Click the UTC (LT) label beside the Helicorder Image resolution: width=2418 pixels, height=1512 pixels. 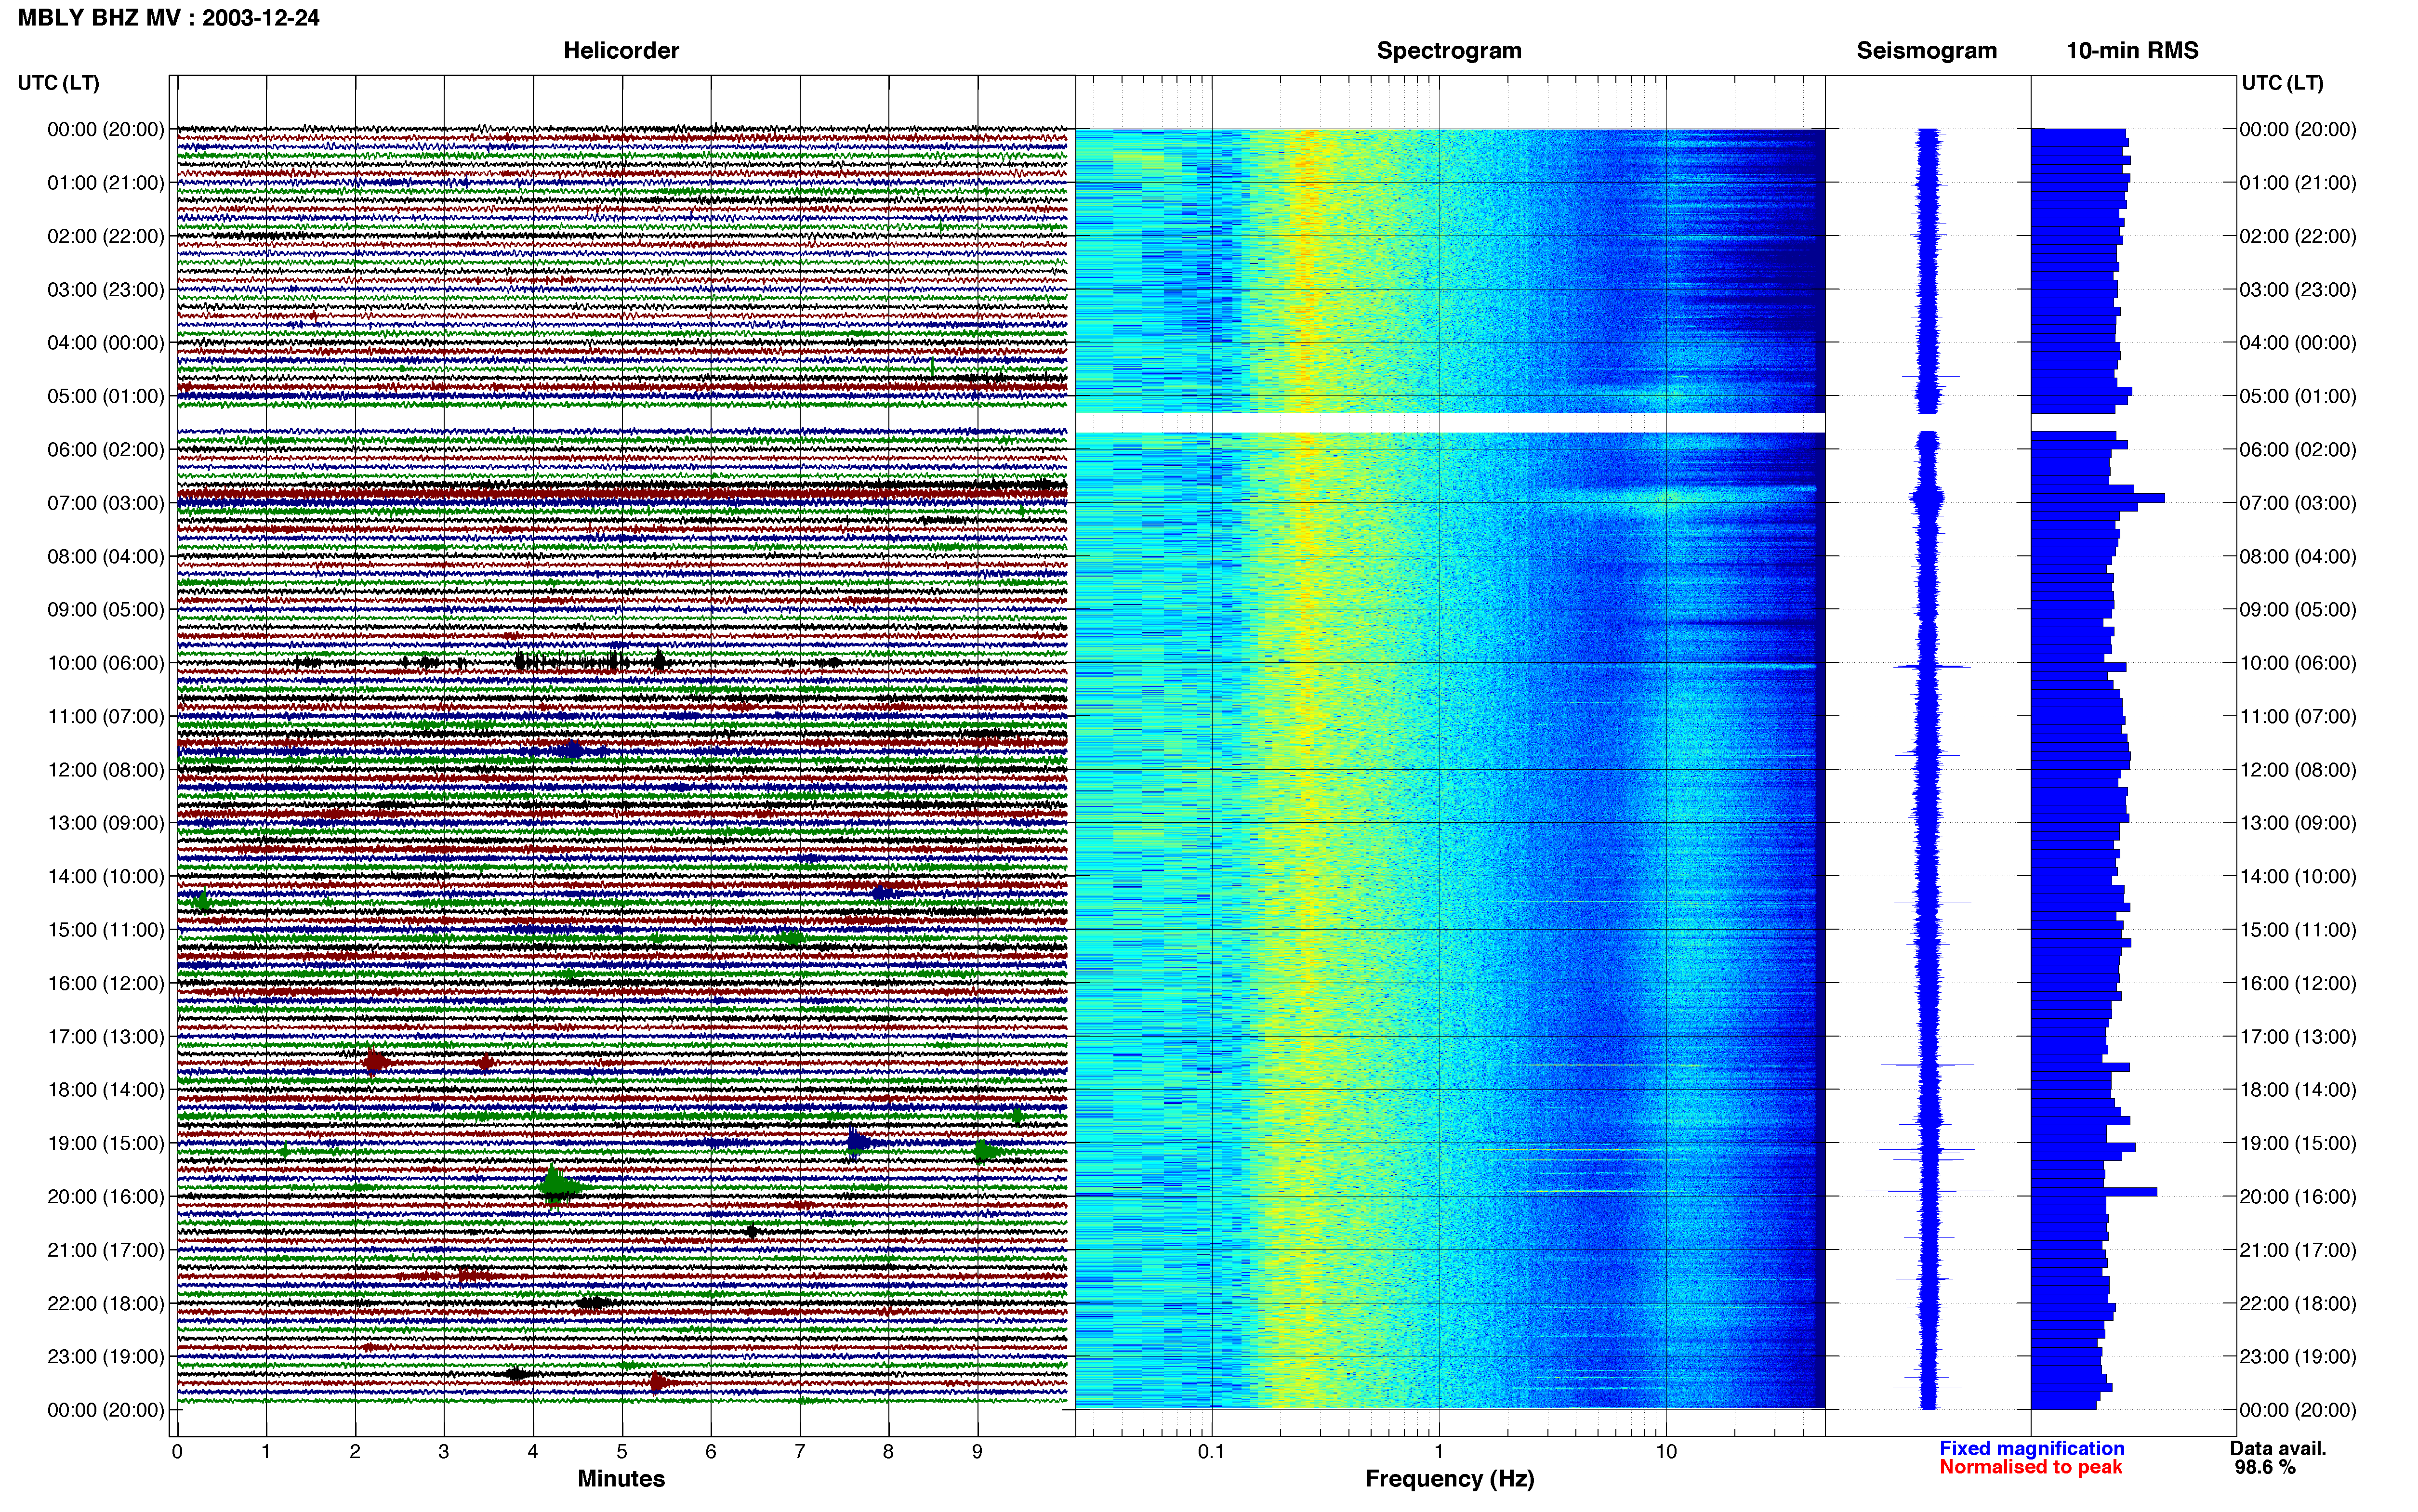coord(58,83)
